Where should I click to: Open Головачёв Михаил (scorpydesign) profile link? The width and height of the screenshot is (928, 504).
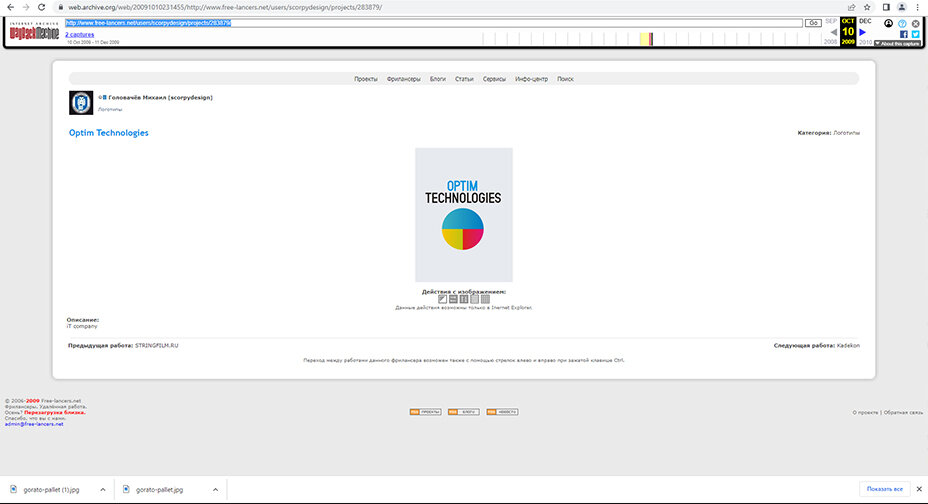[x=160, y=98]
